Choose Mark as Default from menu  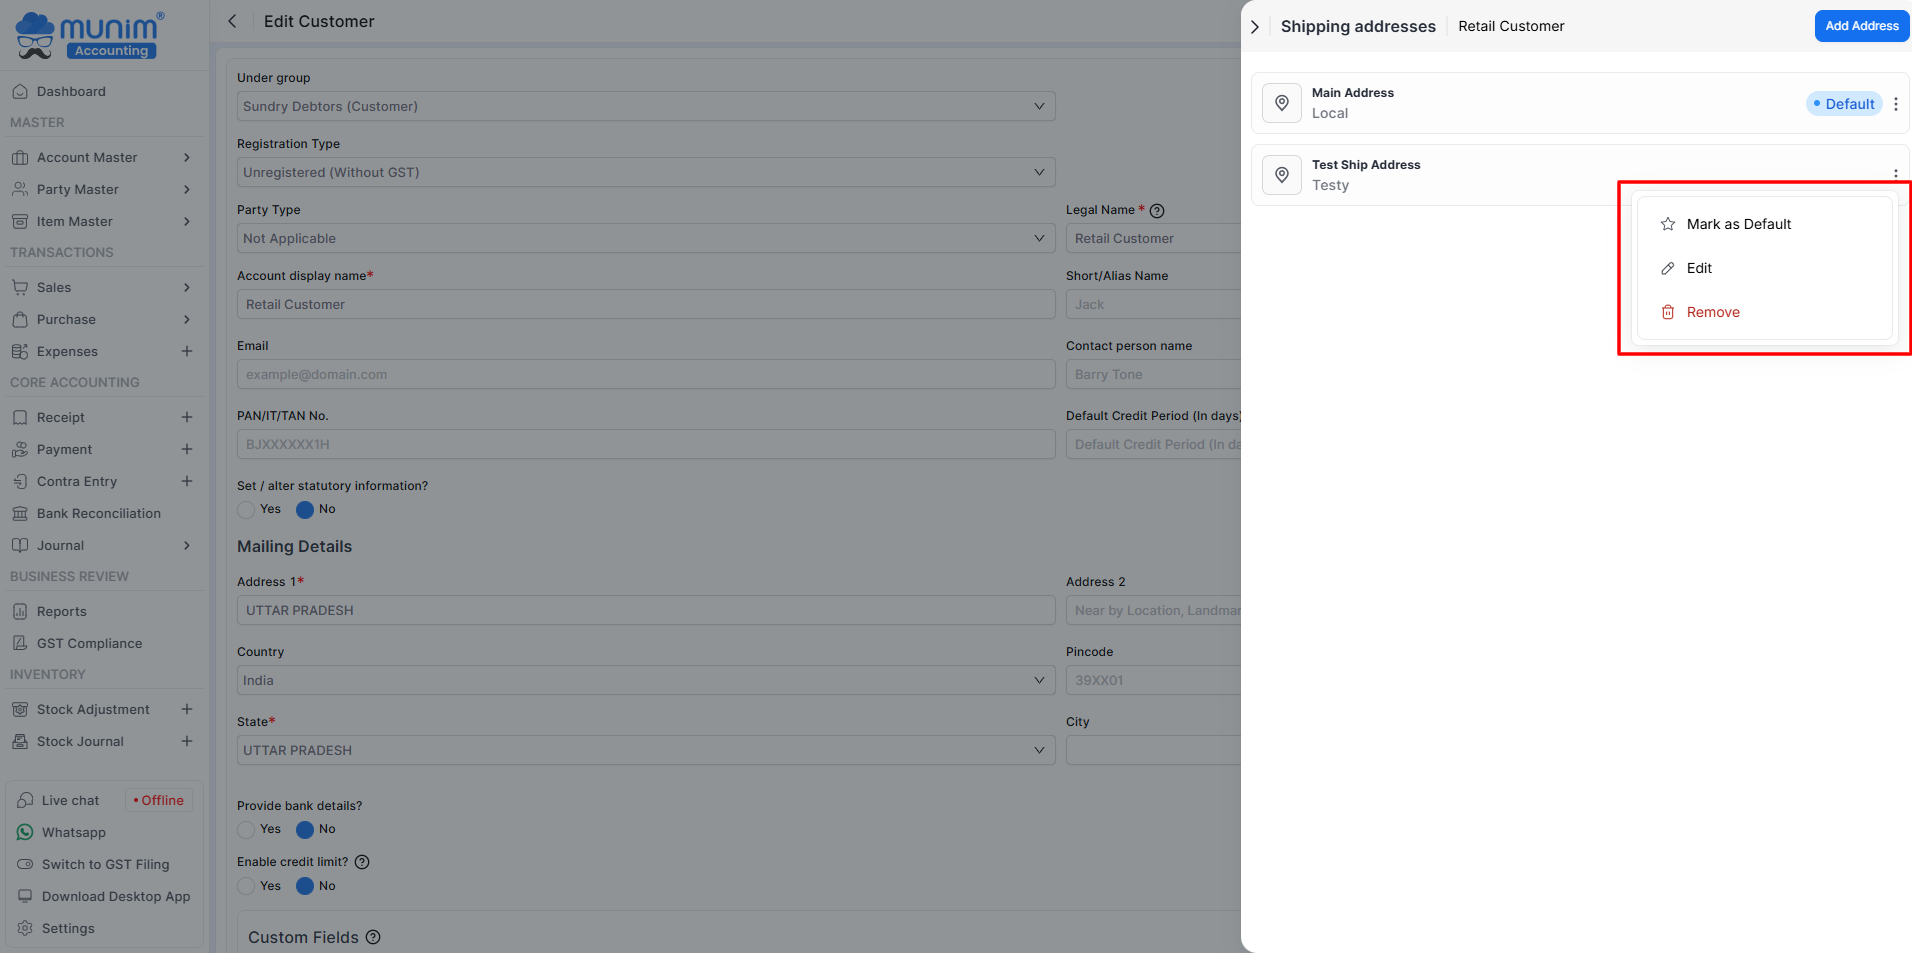point(1738,224)
